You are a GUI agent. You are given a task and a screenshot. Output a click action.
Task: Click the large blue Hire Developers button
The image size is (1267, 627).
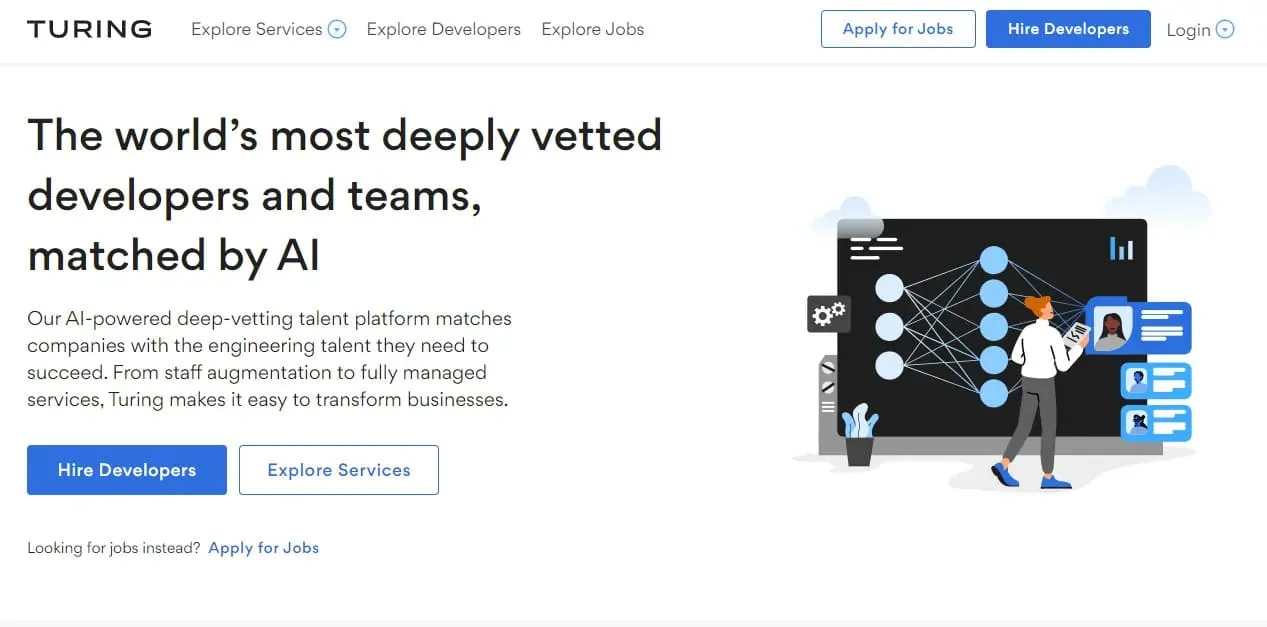tap(127, 470)
